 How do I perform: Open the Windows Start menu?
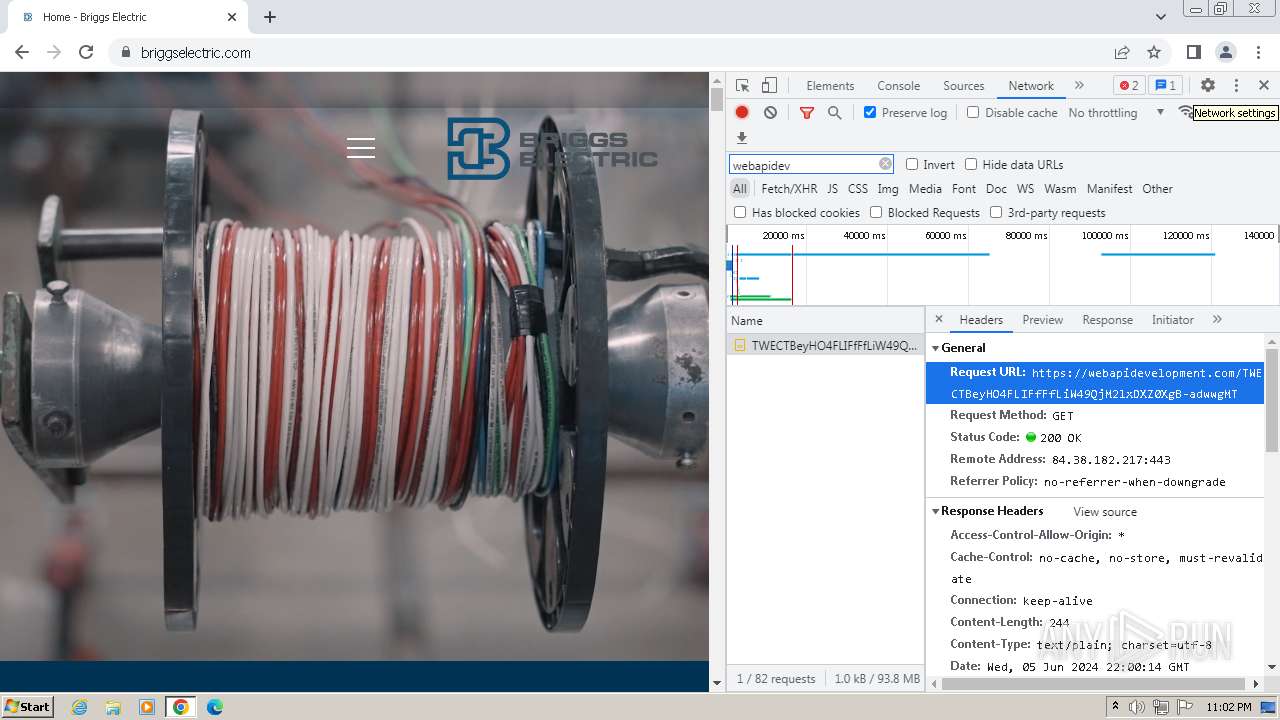tap(27, 707)
